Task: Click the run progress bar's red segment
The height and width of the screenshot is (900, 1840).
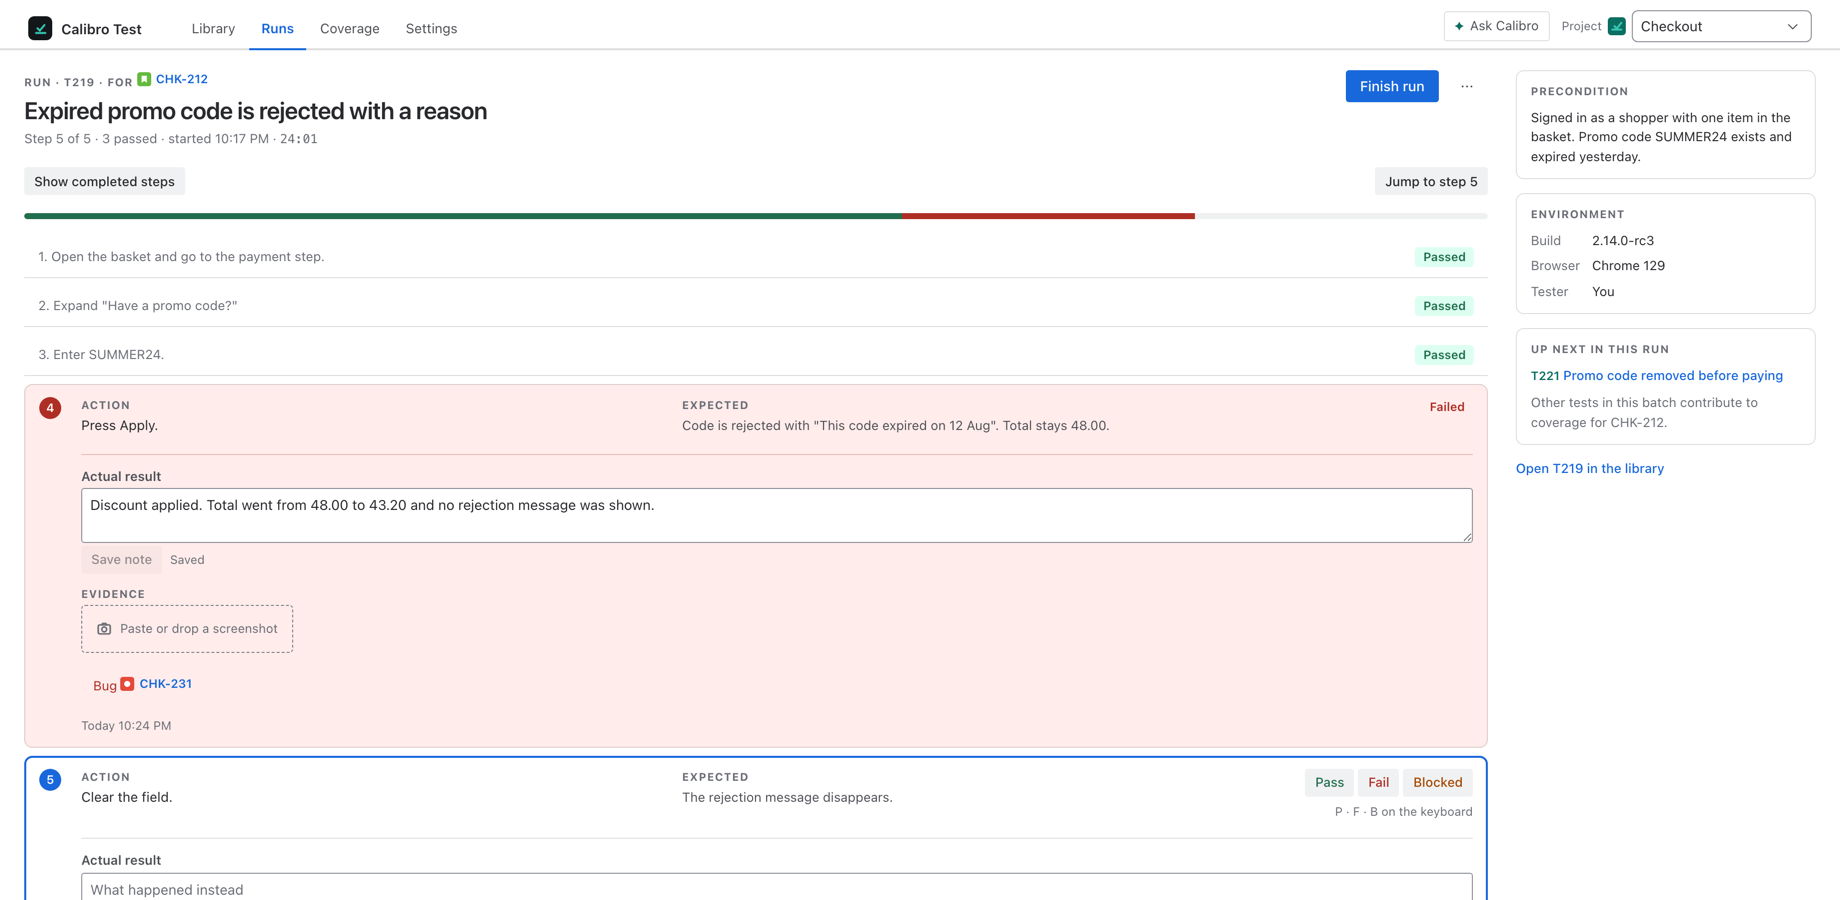Action: click(1048, 216)
